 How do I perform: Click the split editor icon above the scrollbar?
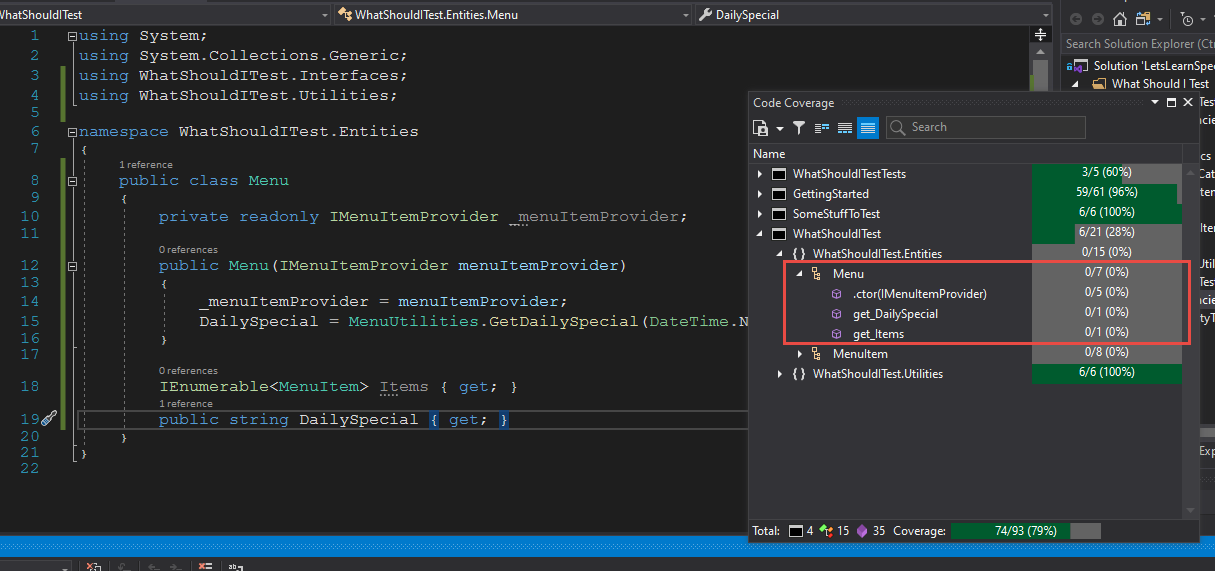[x=1041, y=34]
